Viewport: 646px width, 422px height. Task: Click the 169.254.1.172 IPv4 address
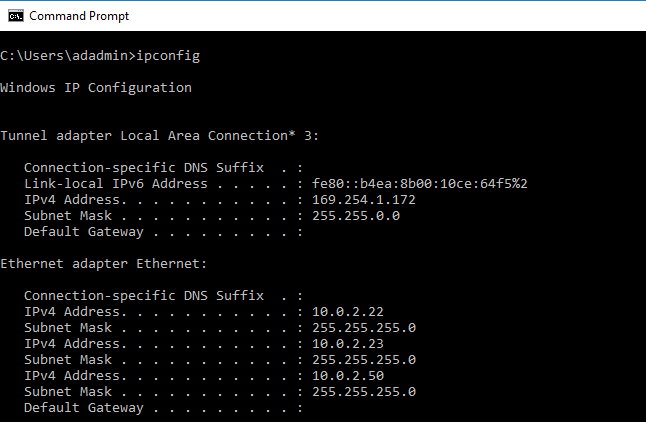click(x=363, y=199)
